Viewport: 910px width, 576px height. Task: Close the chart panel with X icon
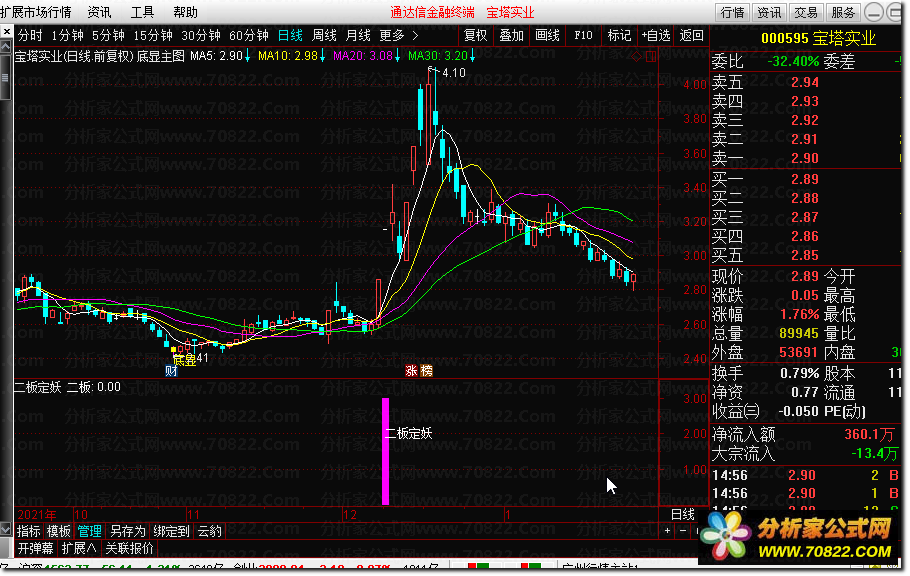(x=6, y=31)
